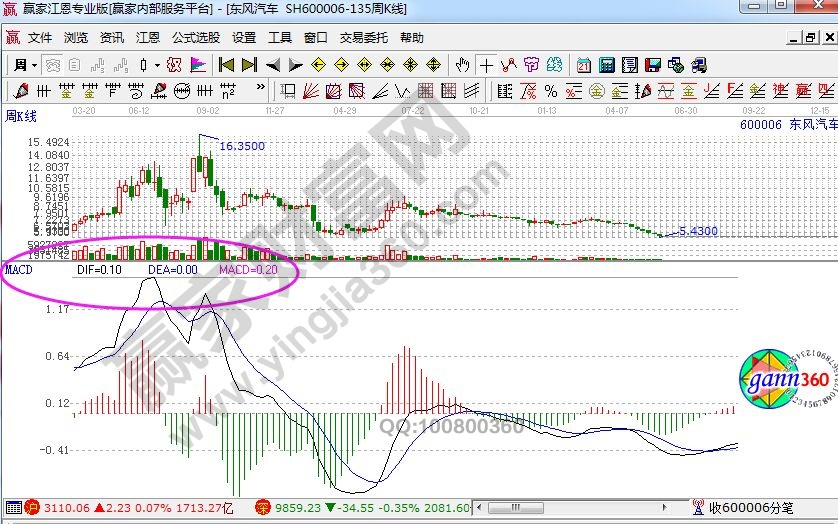Open the 权 price-adjustment tool
838x524 pixels.
[174, 65]
